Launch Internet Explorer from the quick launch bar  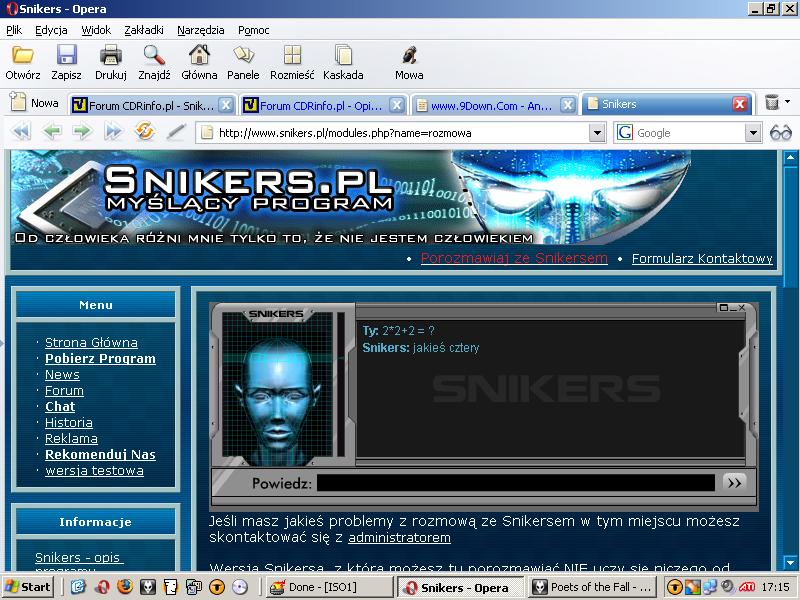coord(78,587)
